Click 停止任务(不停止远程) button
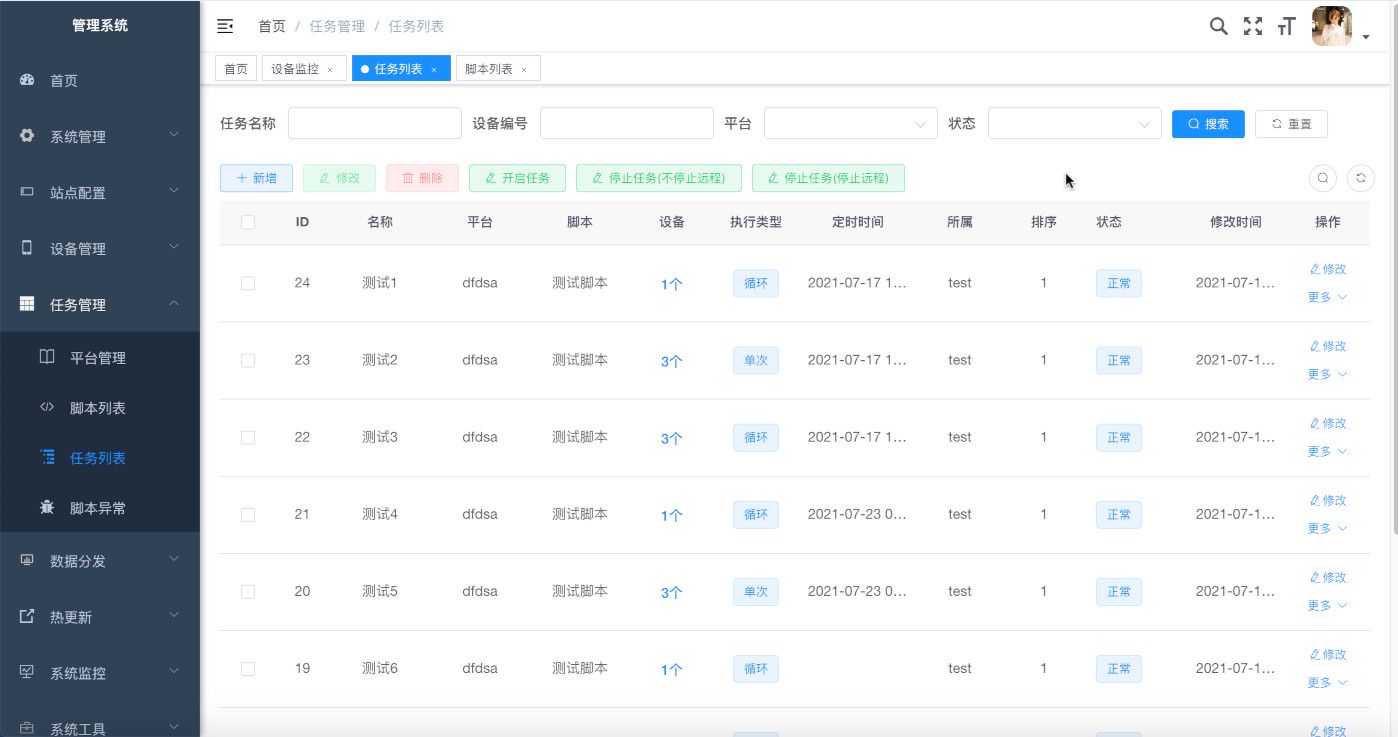 (x=659, y=178)
